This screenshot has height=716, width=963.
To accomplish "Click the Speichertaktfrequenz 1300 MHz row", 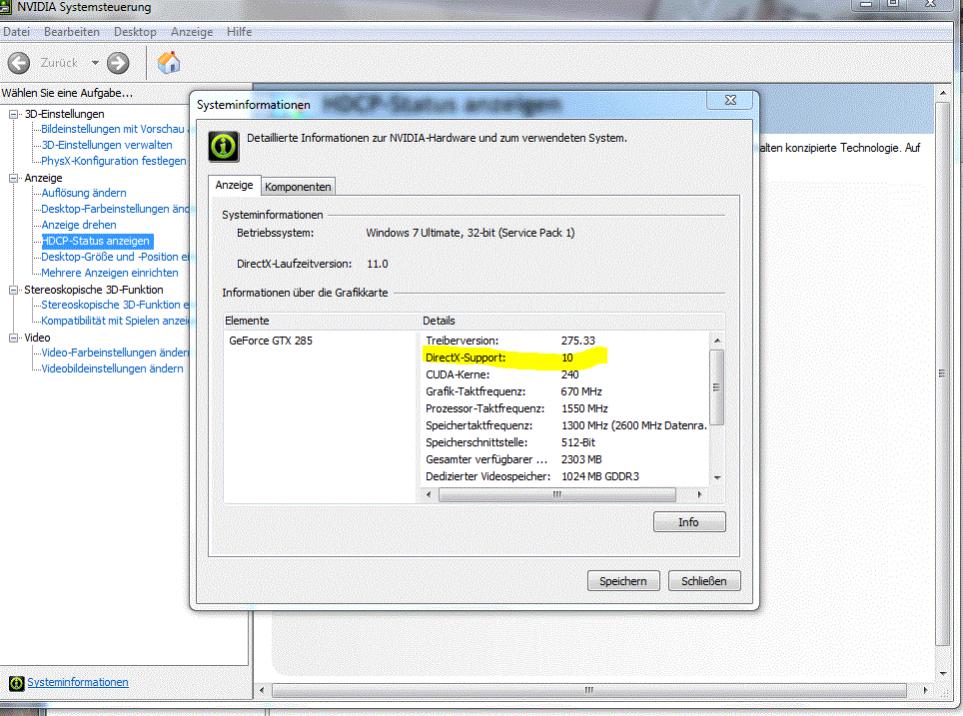I will click(565, 426).
